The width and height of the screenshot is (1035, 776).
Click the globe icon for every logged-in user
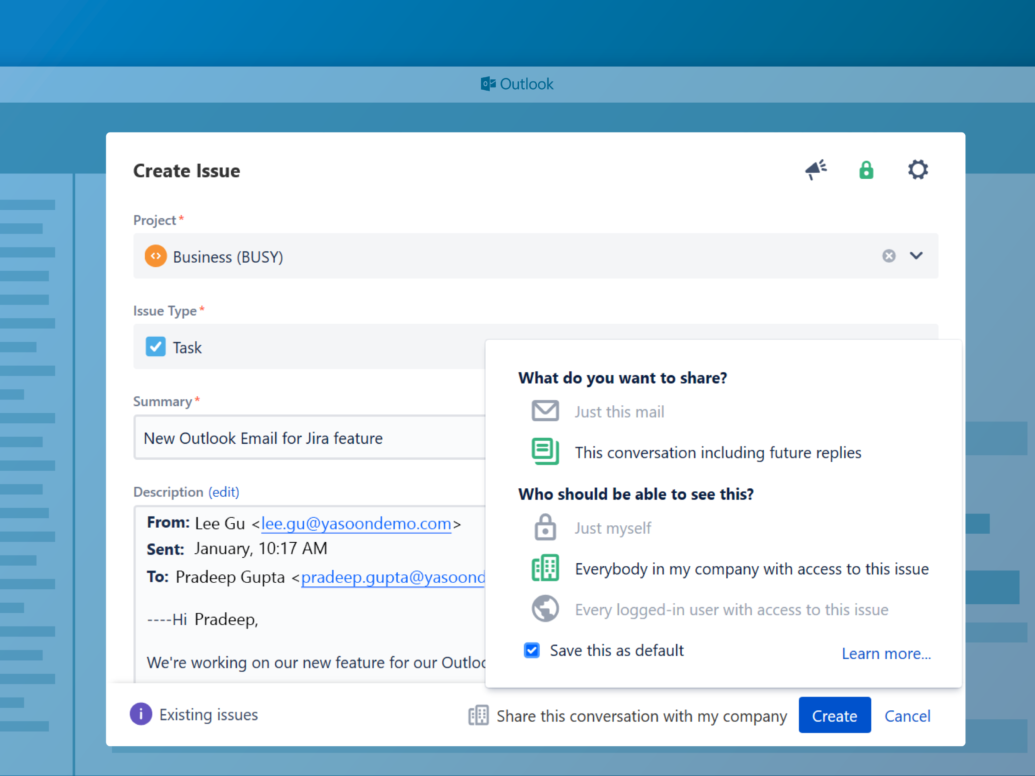[x=545, y=608]
